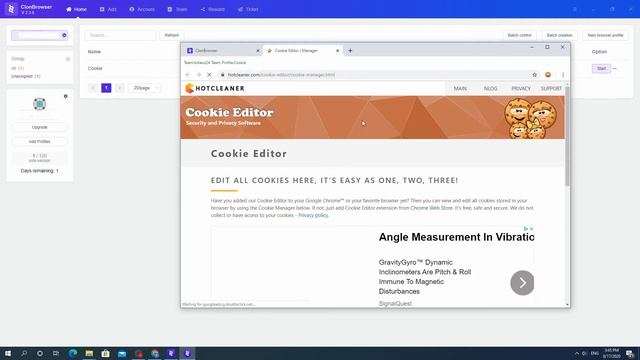Open the PRIVACY site menu item
640x360 pixels.
click(521, 89)
